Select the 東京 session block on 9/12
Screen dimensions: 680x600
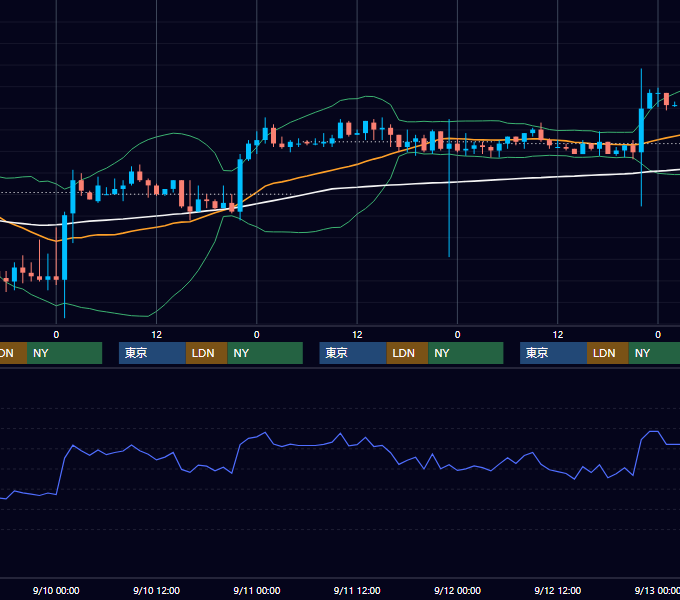coord(553,353)
